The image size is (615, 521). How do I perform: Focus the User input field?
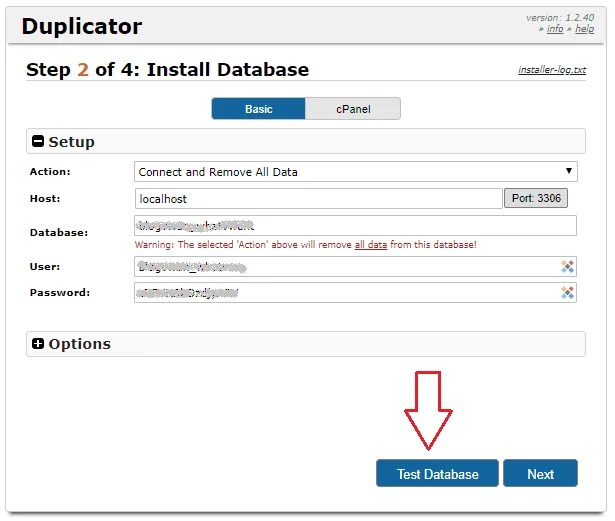coord(355,267)
